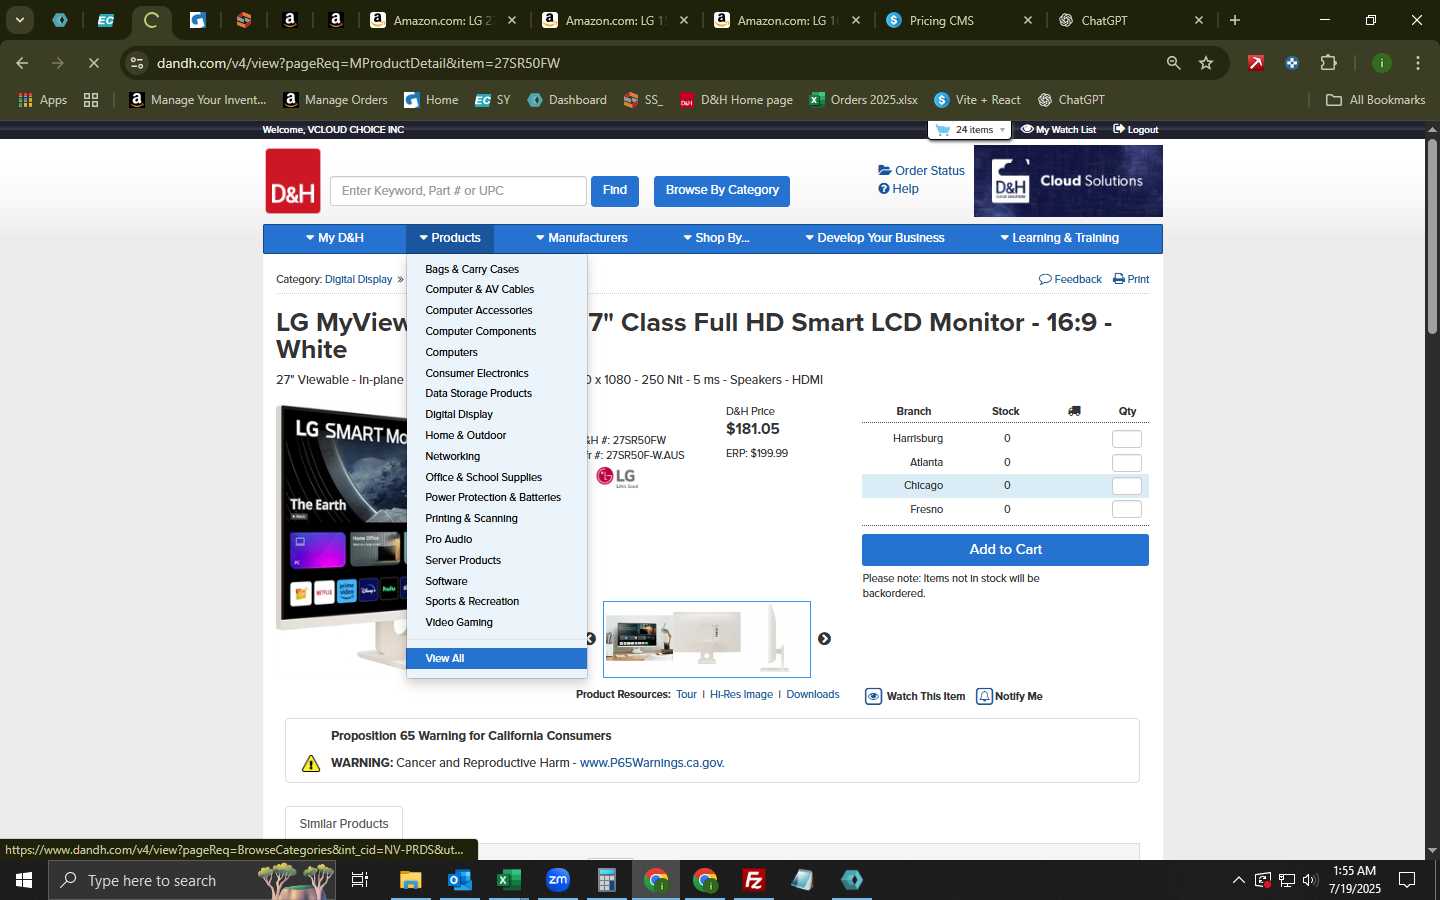Select Computer Accessories from Products menu

pos(479,311)
